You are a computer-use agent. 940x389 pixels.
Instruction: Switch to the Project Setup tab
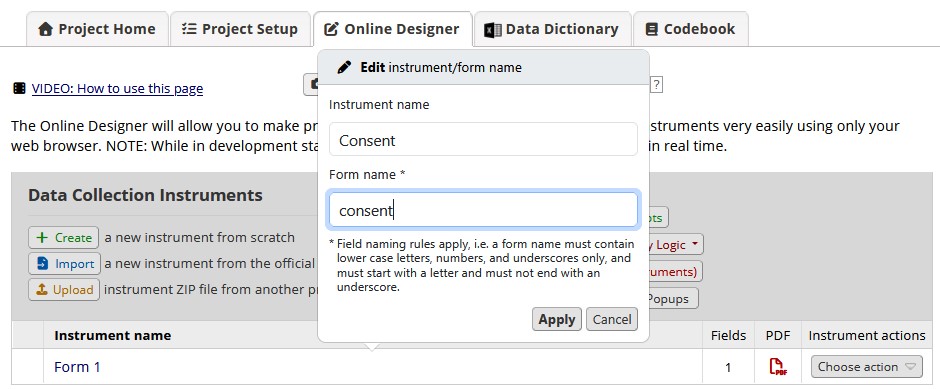point(240,29)
